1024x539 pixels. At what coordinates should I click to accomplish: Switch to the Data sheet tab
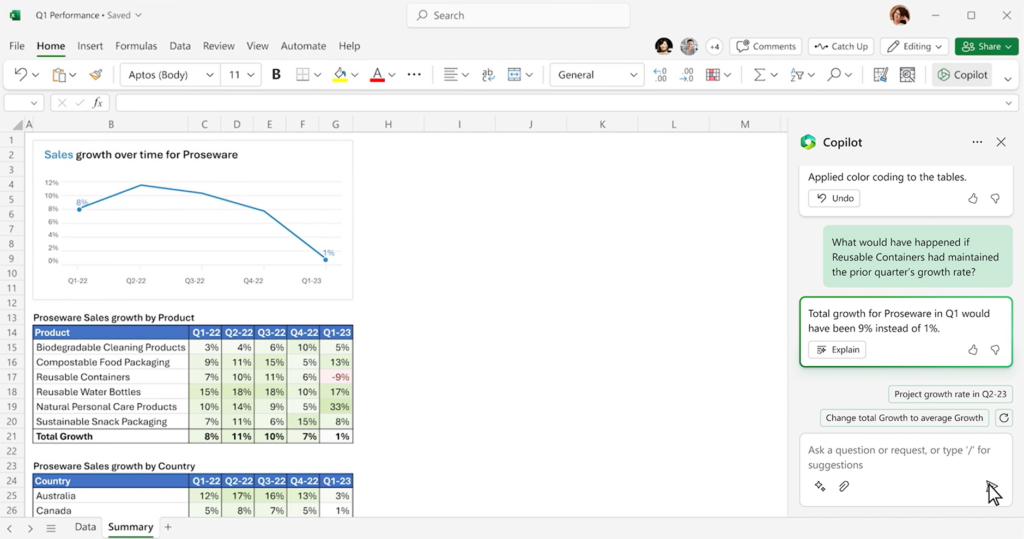pos(85,527)
